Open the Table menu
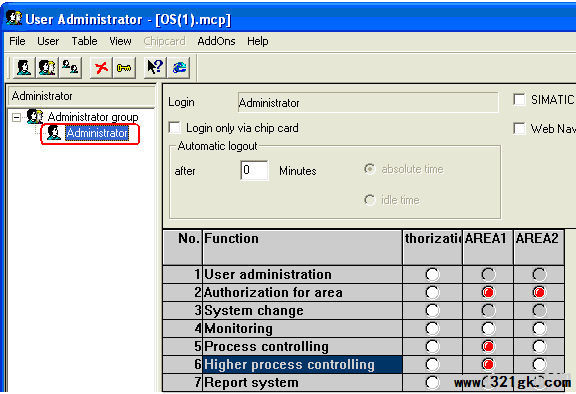The image size is (576, 394). coord(84,41)
